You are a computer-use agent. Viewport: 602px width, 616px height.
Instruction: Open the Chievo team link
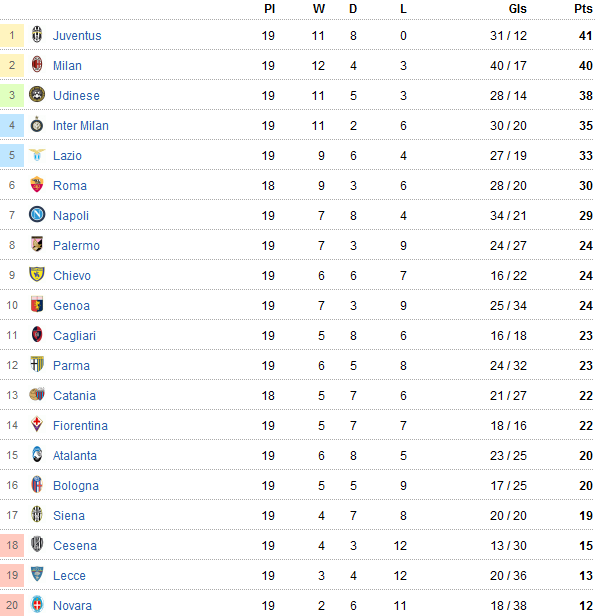pyautogui.click(x=72, y=276)
